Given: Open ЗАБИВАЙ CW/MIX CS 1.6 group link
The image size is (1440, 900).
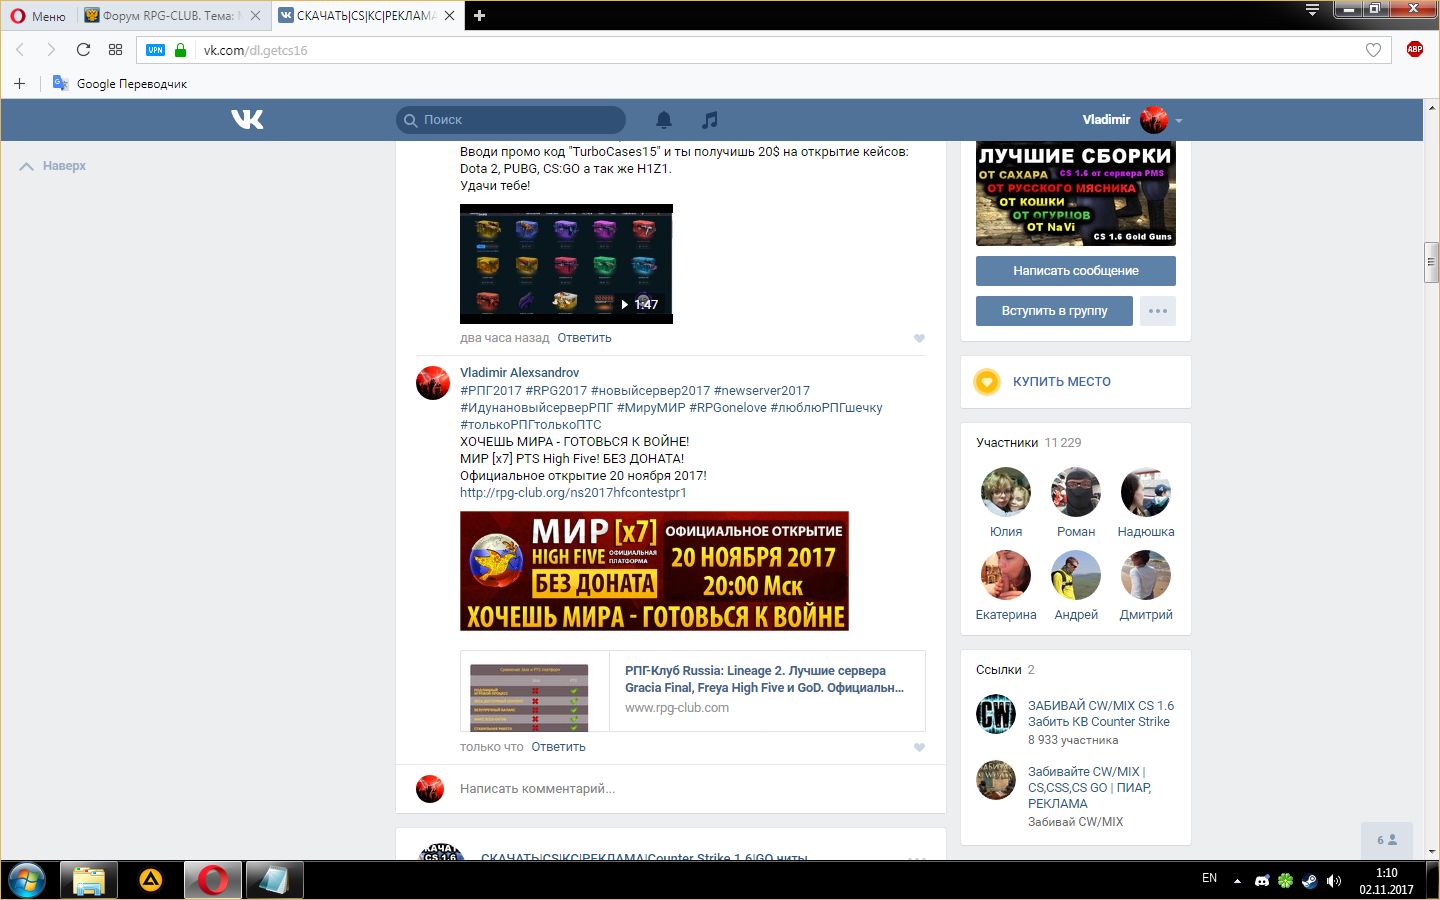Looking at the screenshot, I should click(x=1100, y=713).
